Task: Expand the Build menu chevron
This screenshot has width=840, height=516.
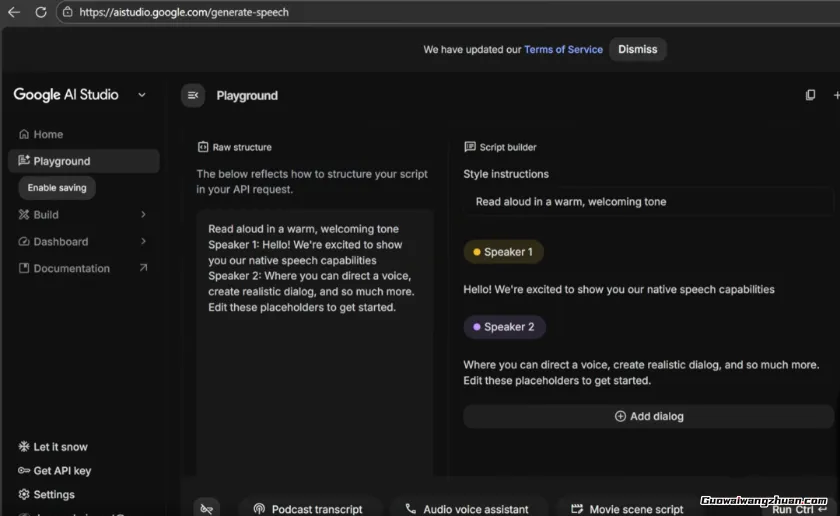Action: coord(143,214)
